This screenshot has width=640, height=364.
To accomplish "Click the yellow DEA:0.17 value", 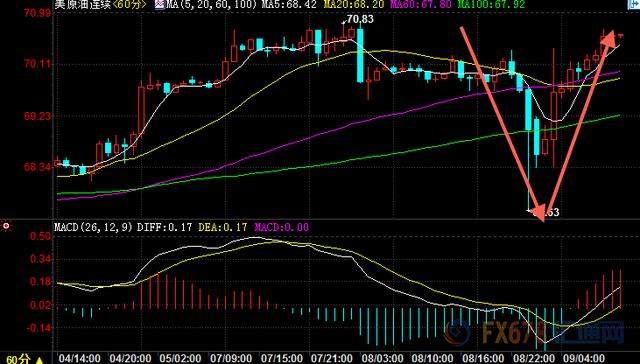I will pos(223,227).
